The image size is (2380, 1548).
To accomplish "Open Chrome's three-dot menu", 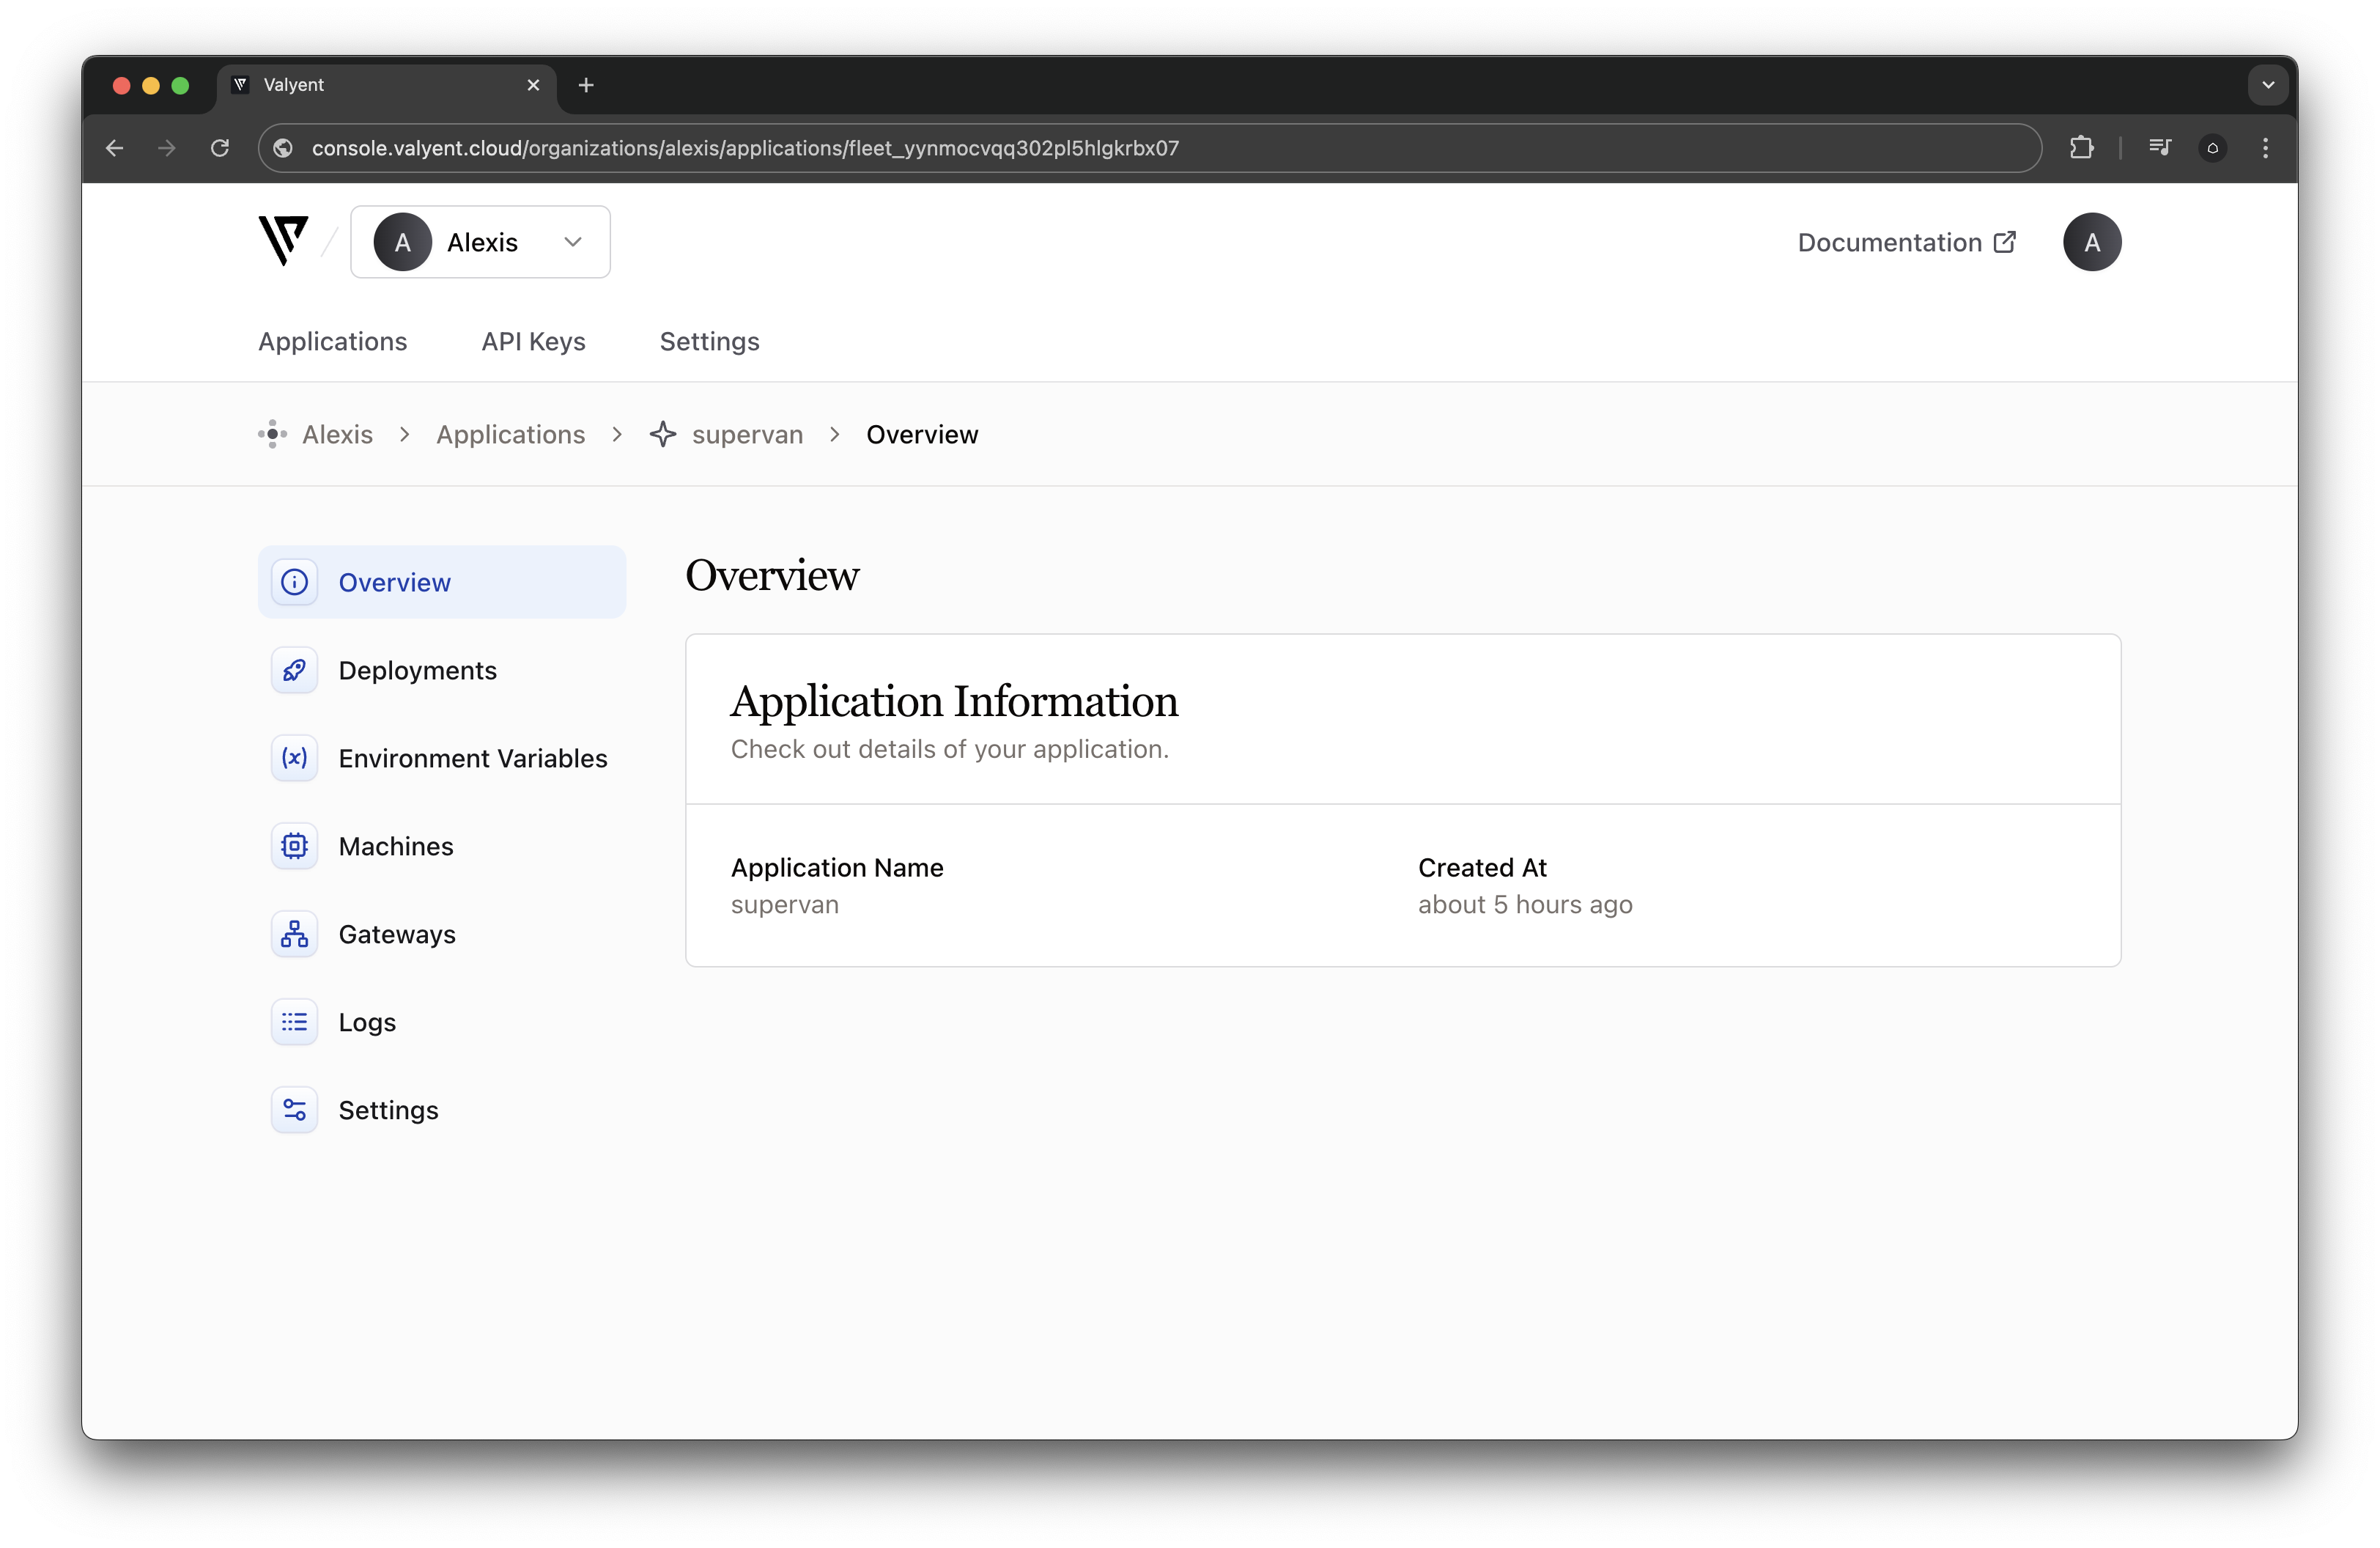I will 2265,148.
